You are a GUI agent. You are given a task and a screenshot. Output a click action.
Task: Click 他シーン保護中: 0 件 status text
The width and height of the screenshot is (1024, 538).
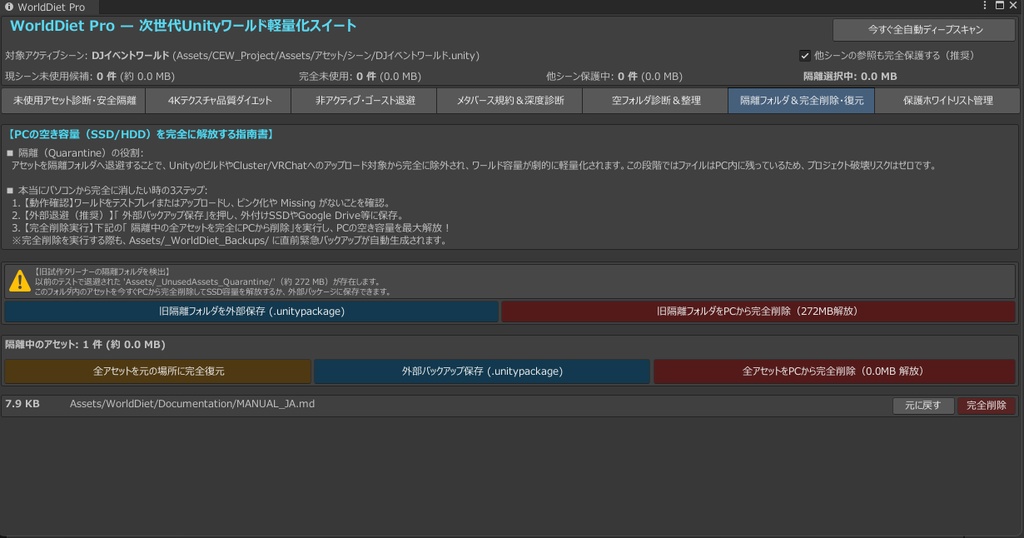tap(614, 76)
